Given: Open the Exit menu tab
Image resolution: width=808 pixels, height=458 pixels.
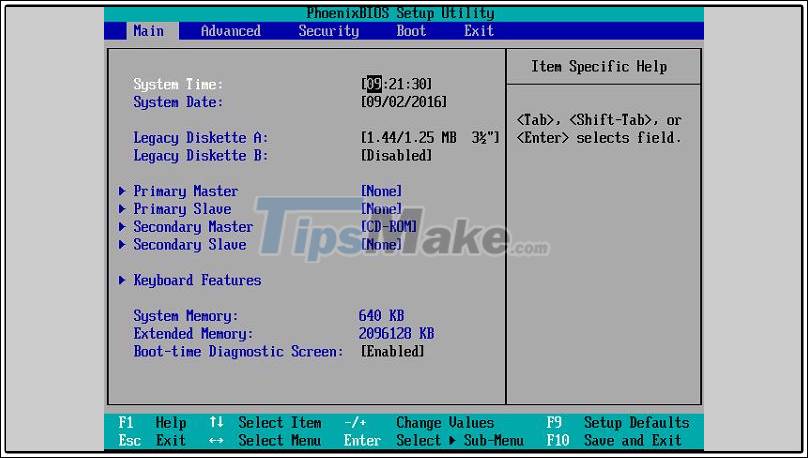Looking at the screenshot, I should coord(479,31).
